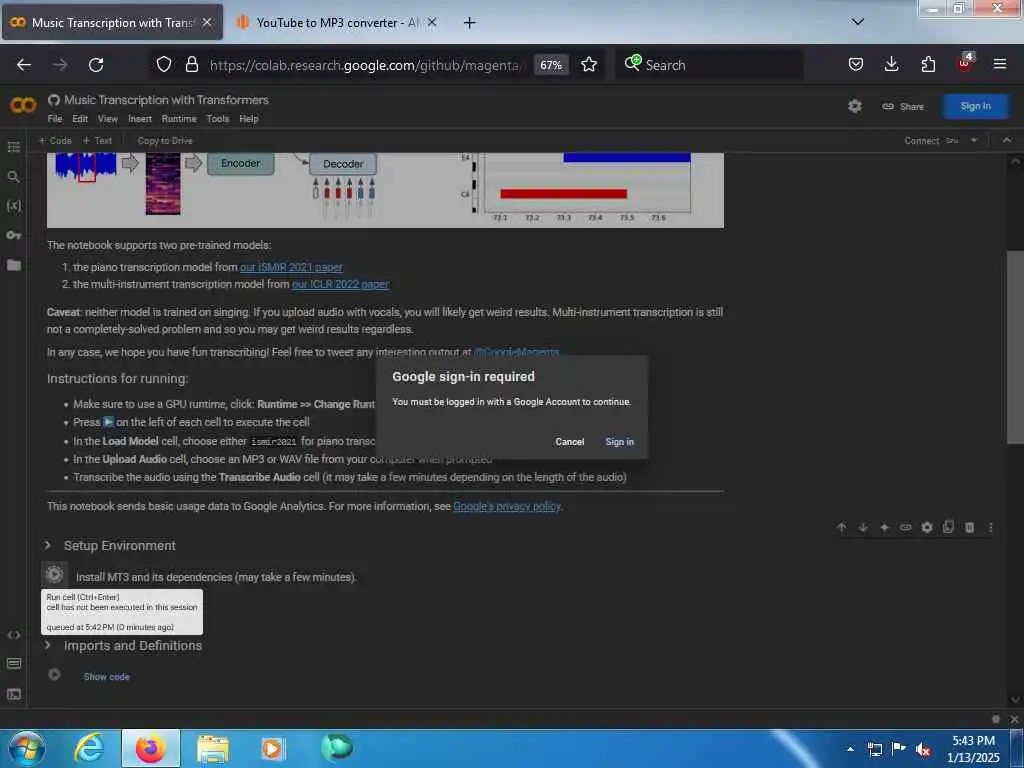Click the uBlock extension icon
This screenshot has height=768, width=1024.
click(x=965, y=63)
